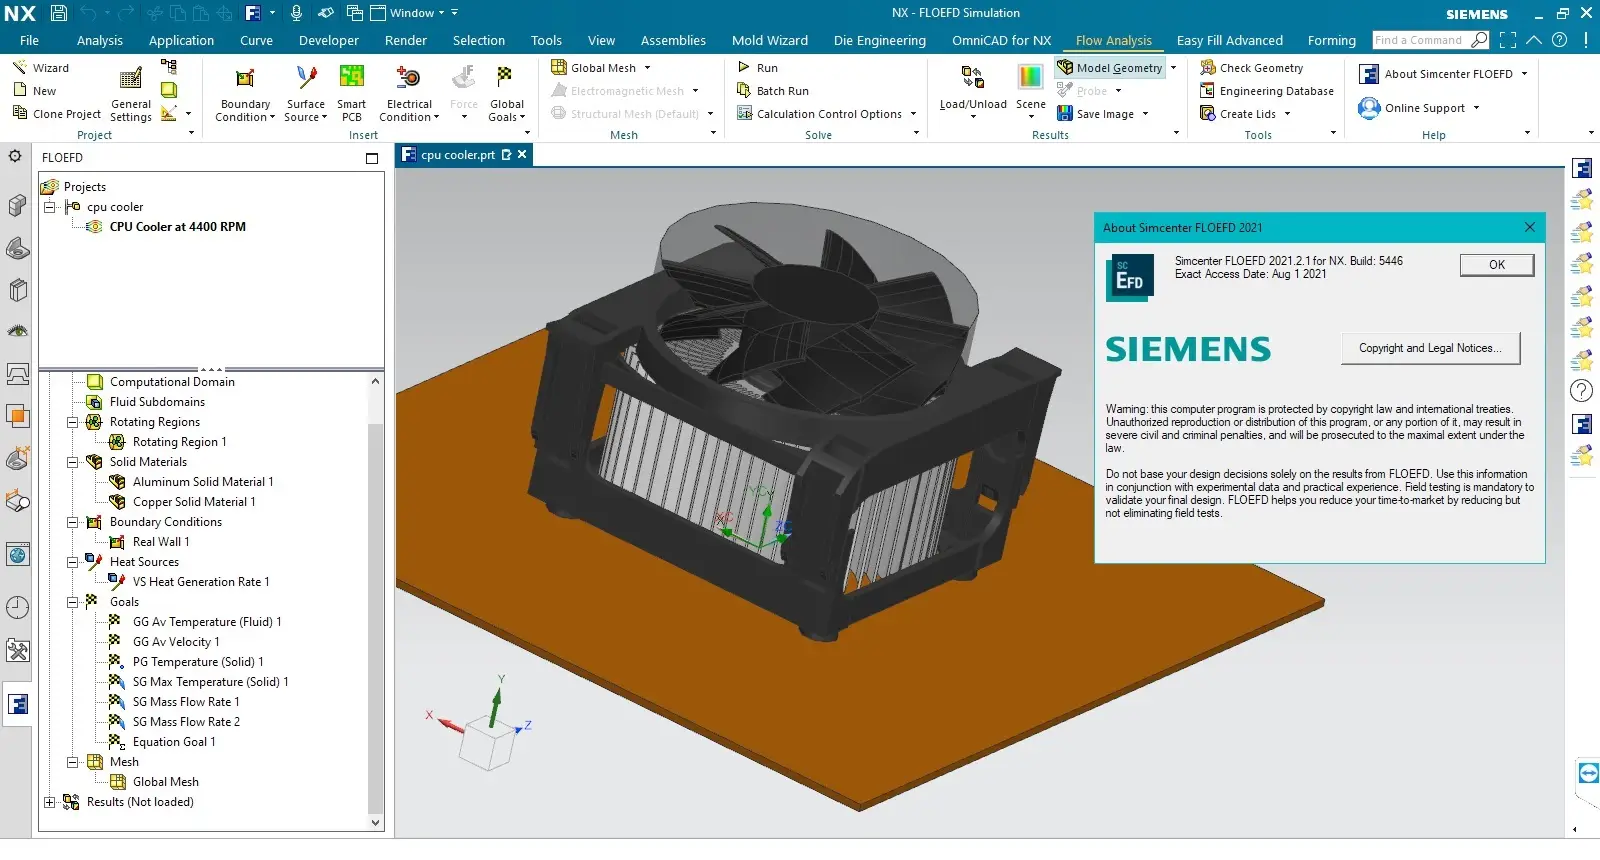Select Surface Source tool
1600x860 pixels.
pos(306,94)
